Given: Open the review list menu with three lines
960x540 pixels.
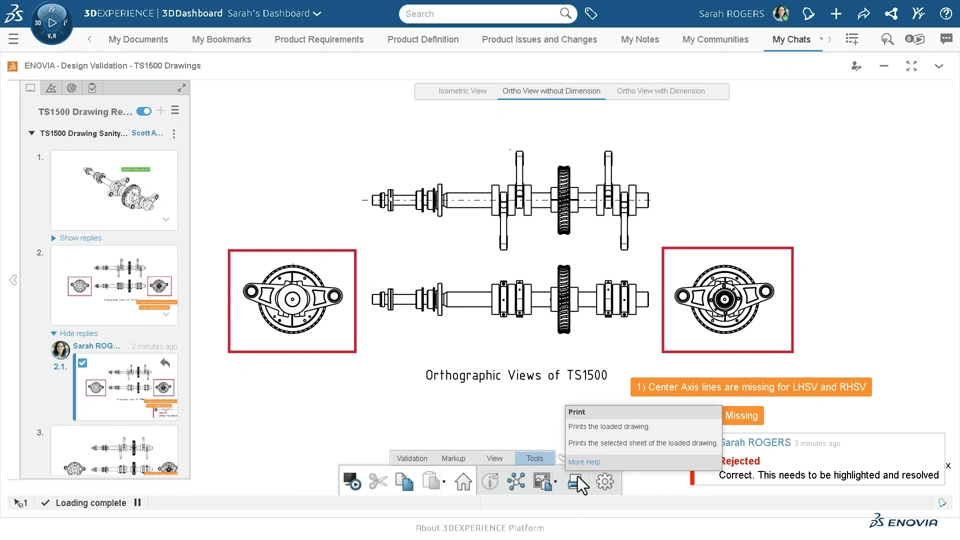Looking at the screenshot, I should click(175, 110).
